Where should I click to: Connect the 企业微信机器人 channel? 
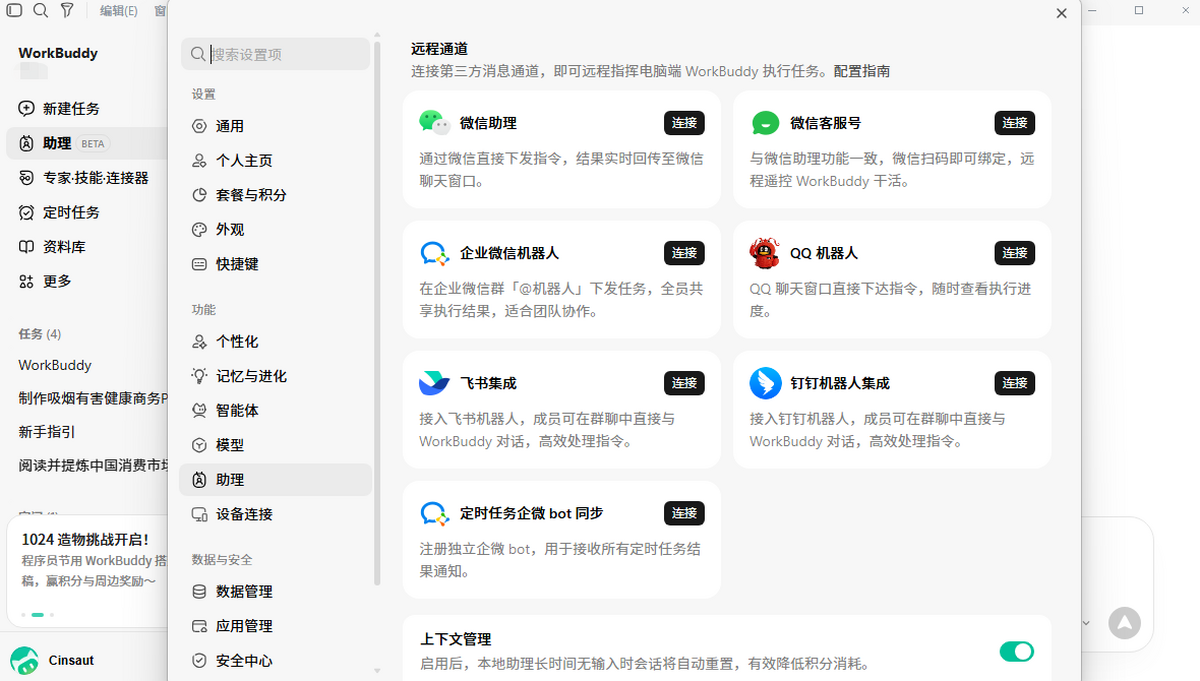point(684,253)
